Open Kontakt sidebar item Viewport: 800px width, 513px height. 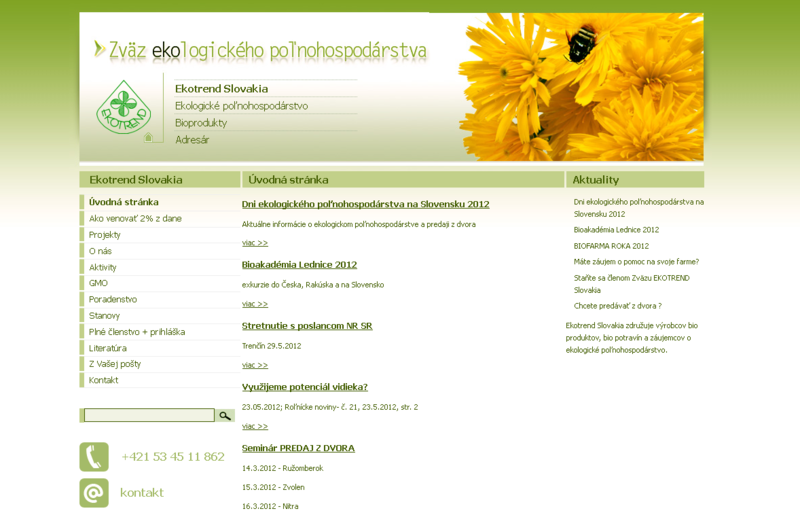tap(103, 381)
